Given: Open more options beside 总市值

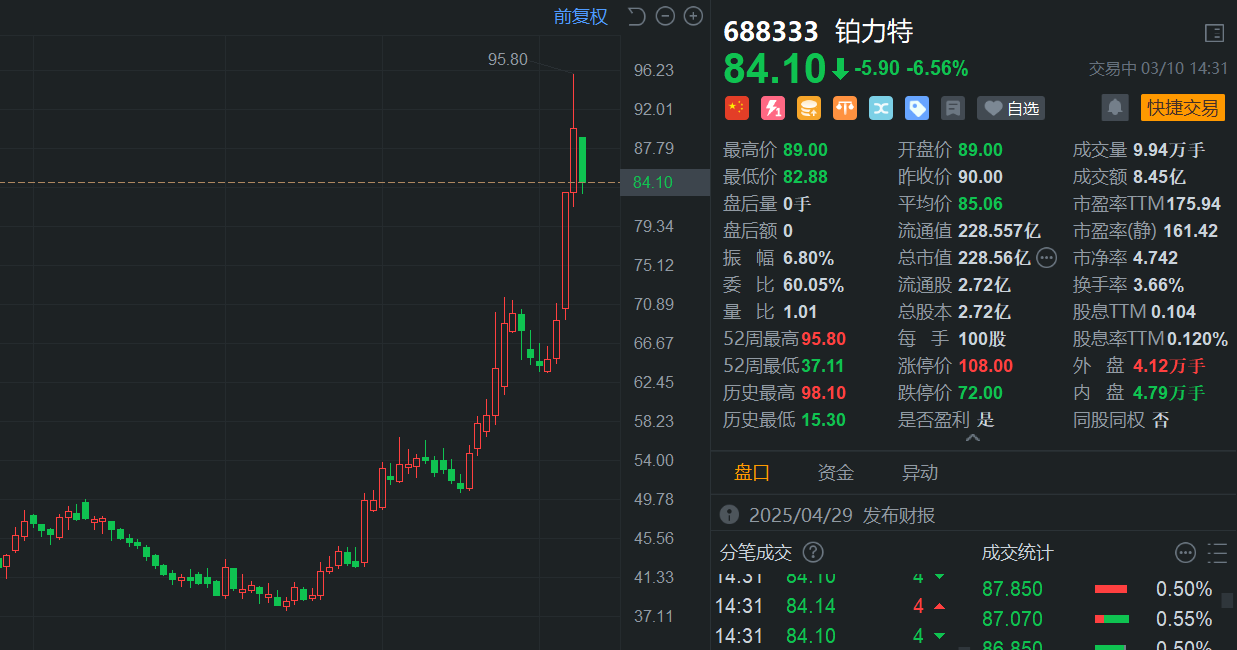Looking at the screenshot, I should pos(1047,258).
